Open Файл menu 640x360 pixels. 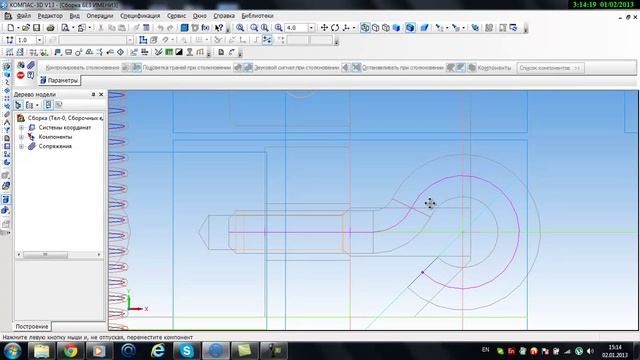24,16
